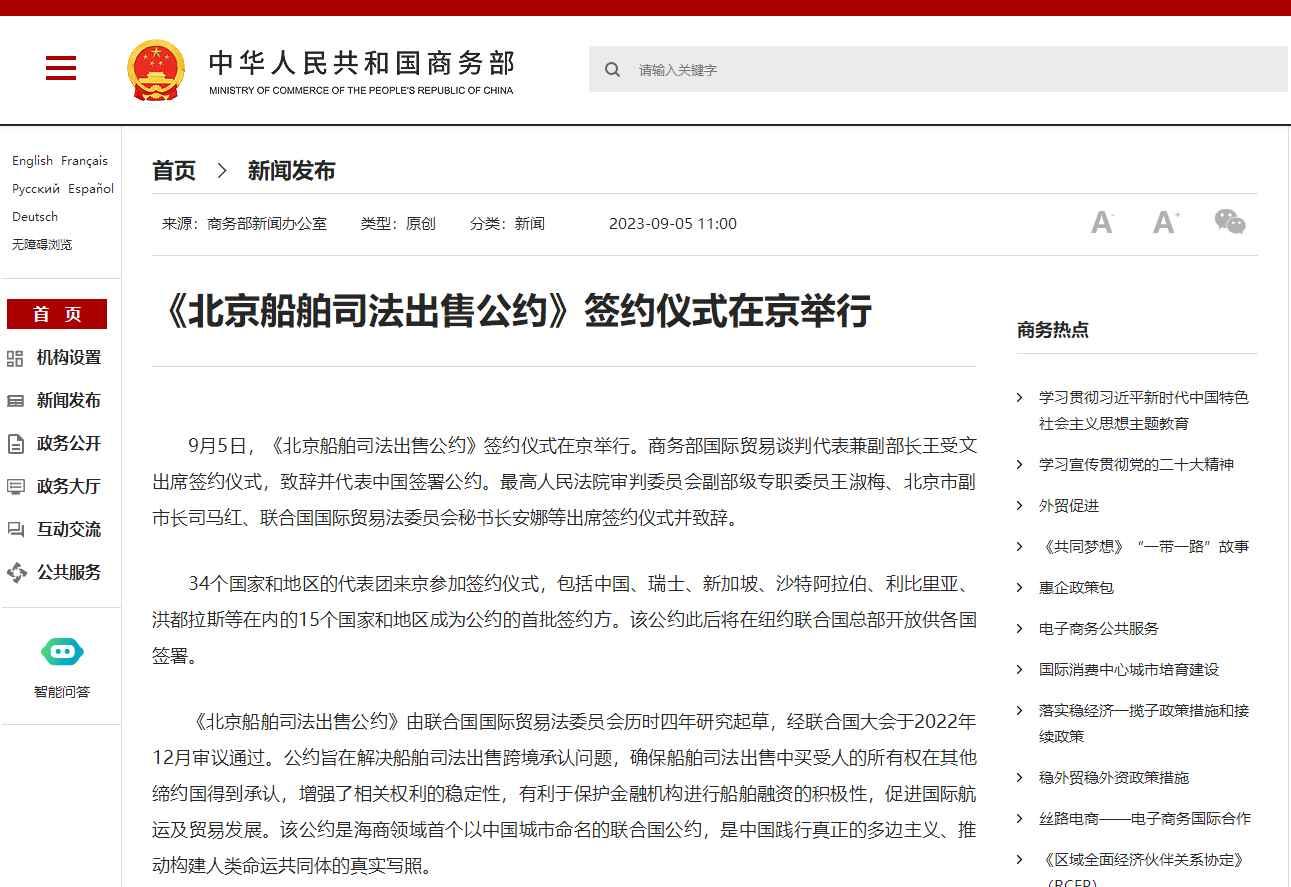Expand the 外贸促进 chevron item
The width and height of the screenshot is (1291, 887).
point(1019,506)
